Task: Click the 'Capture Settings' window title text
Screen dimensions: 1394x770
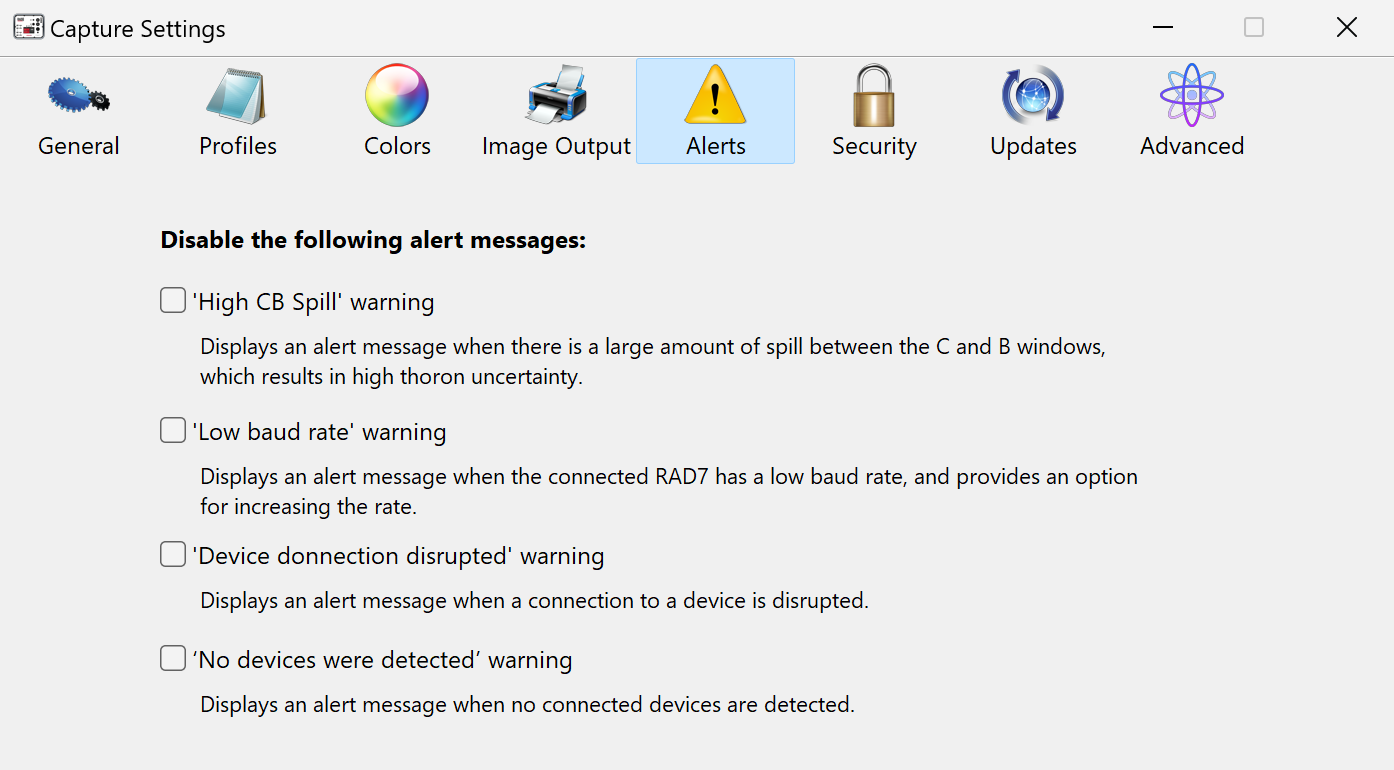Action: [138, 29]
